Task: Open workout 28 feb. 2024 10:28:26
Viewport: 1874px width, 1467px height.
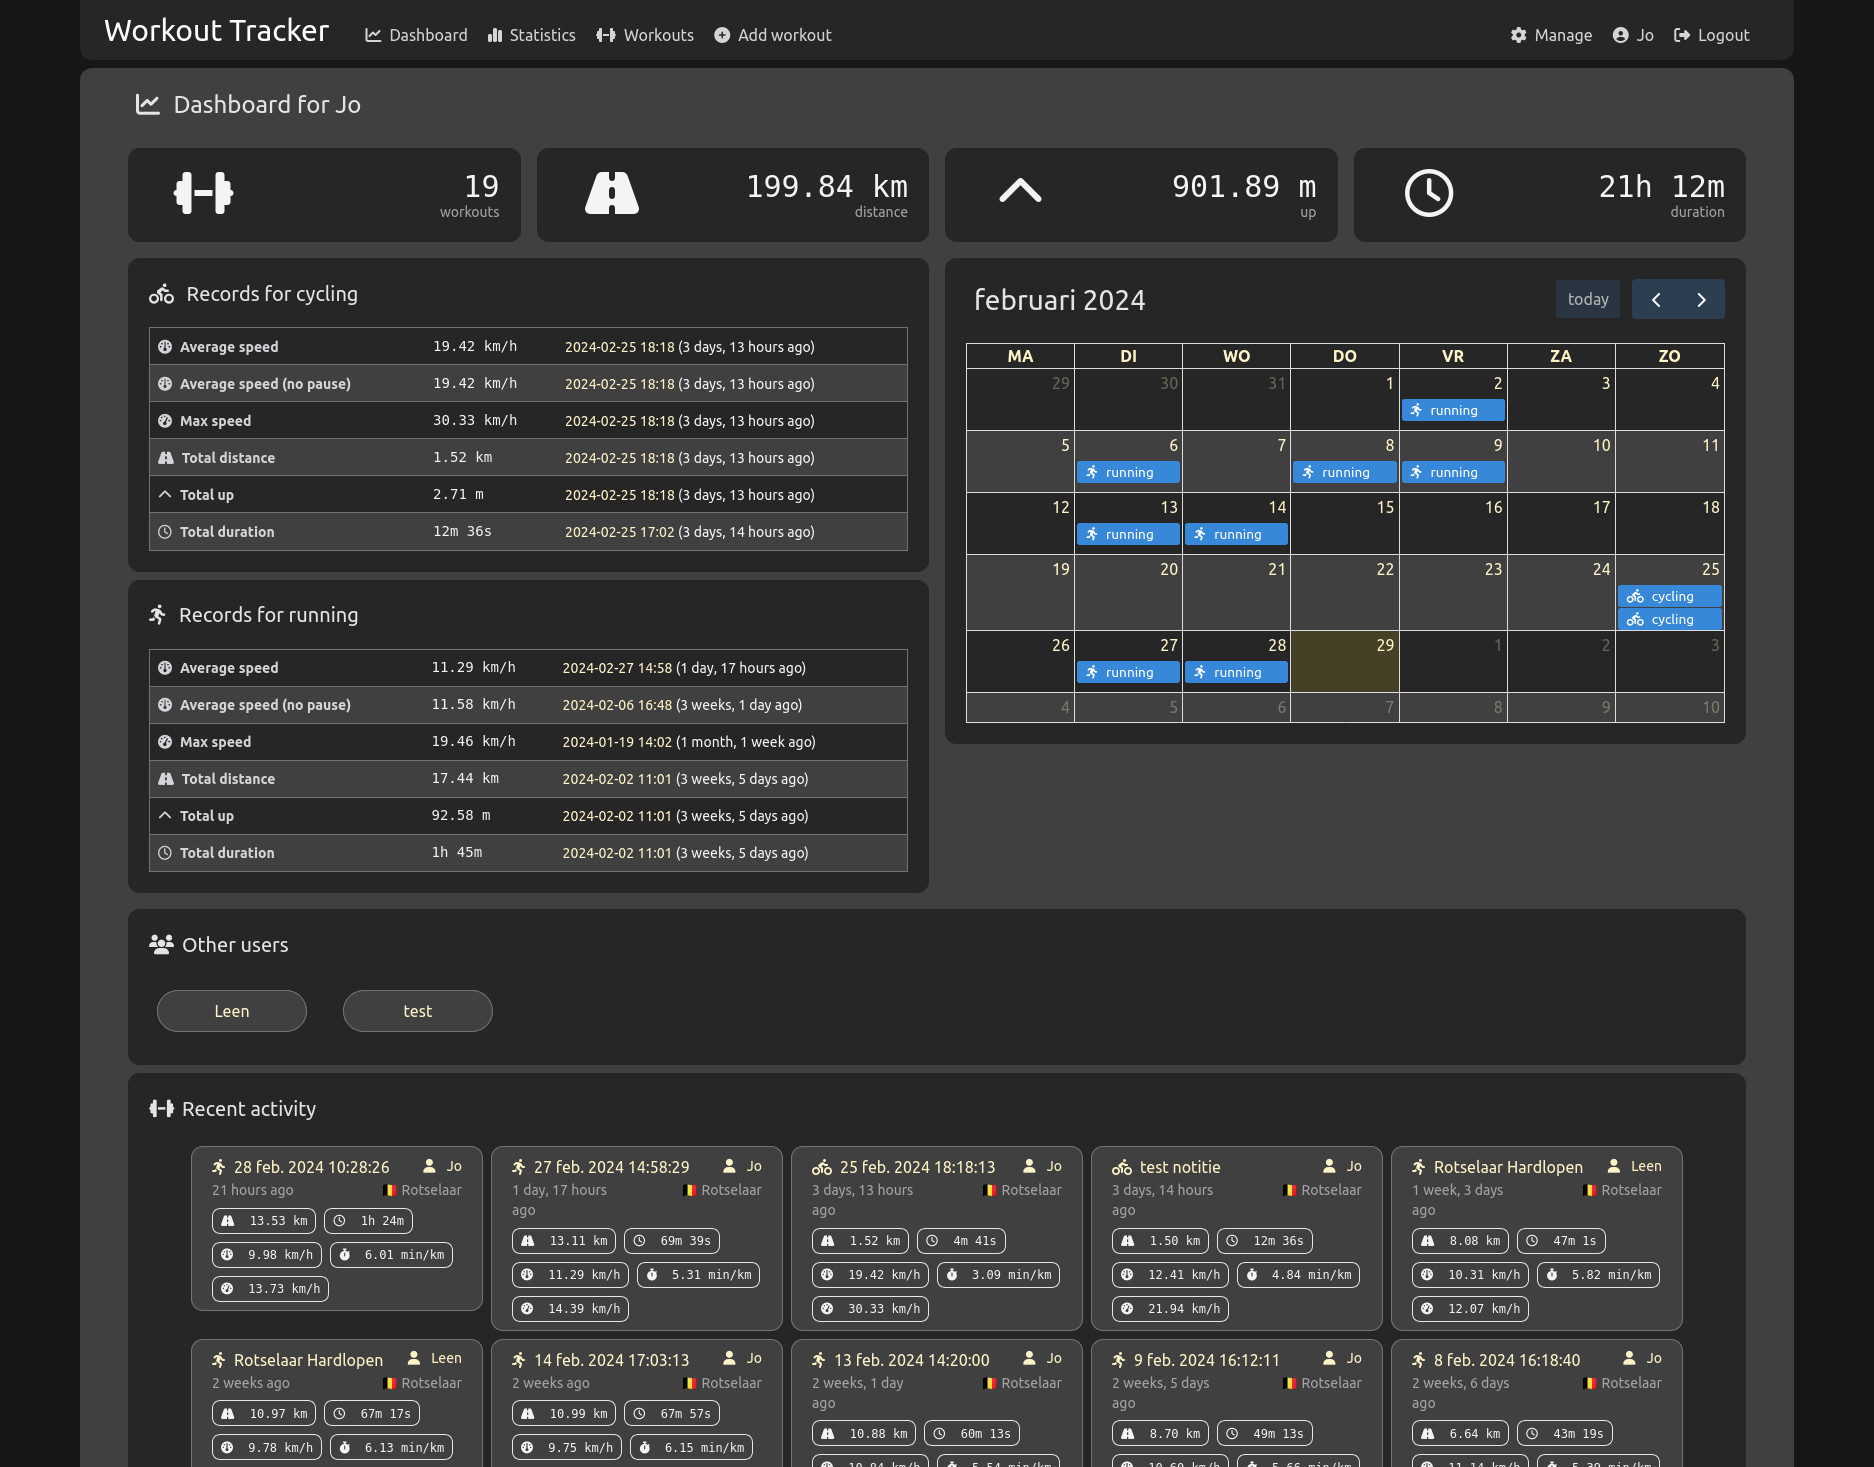Action: pos(312,1167)
